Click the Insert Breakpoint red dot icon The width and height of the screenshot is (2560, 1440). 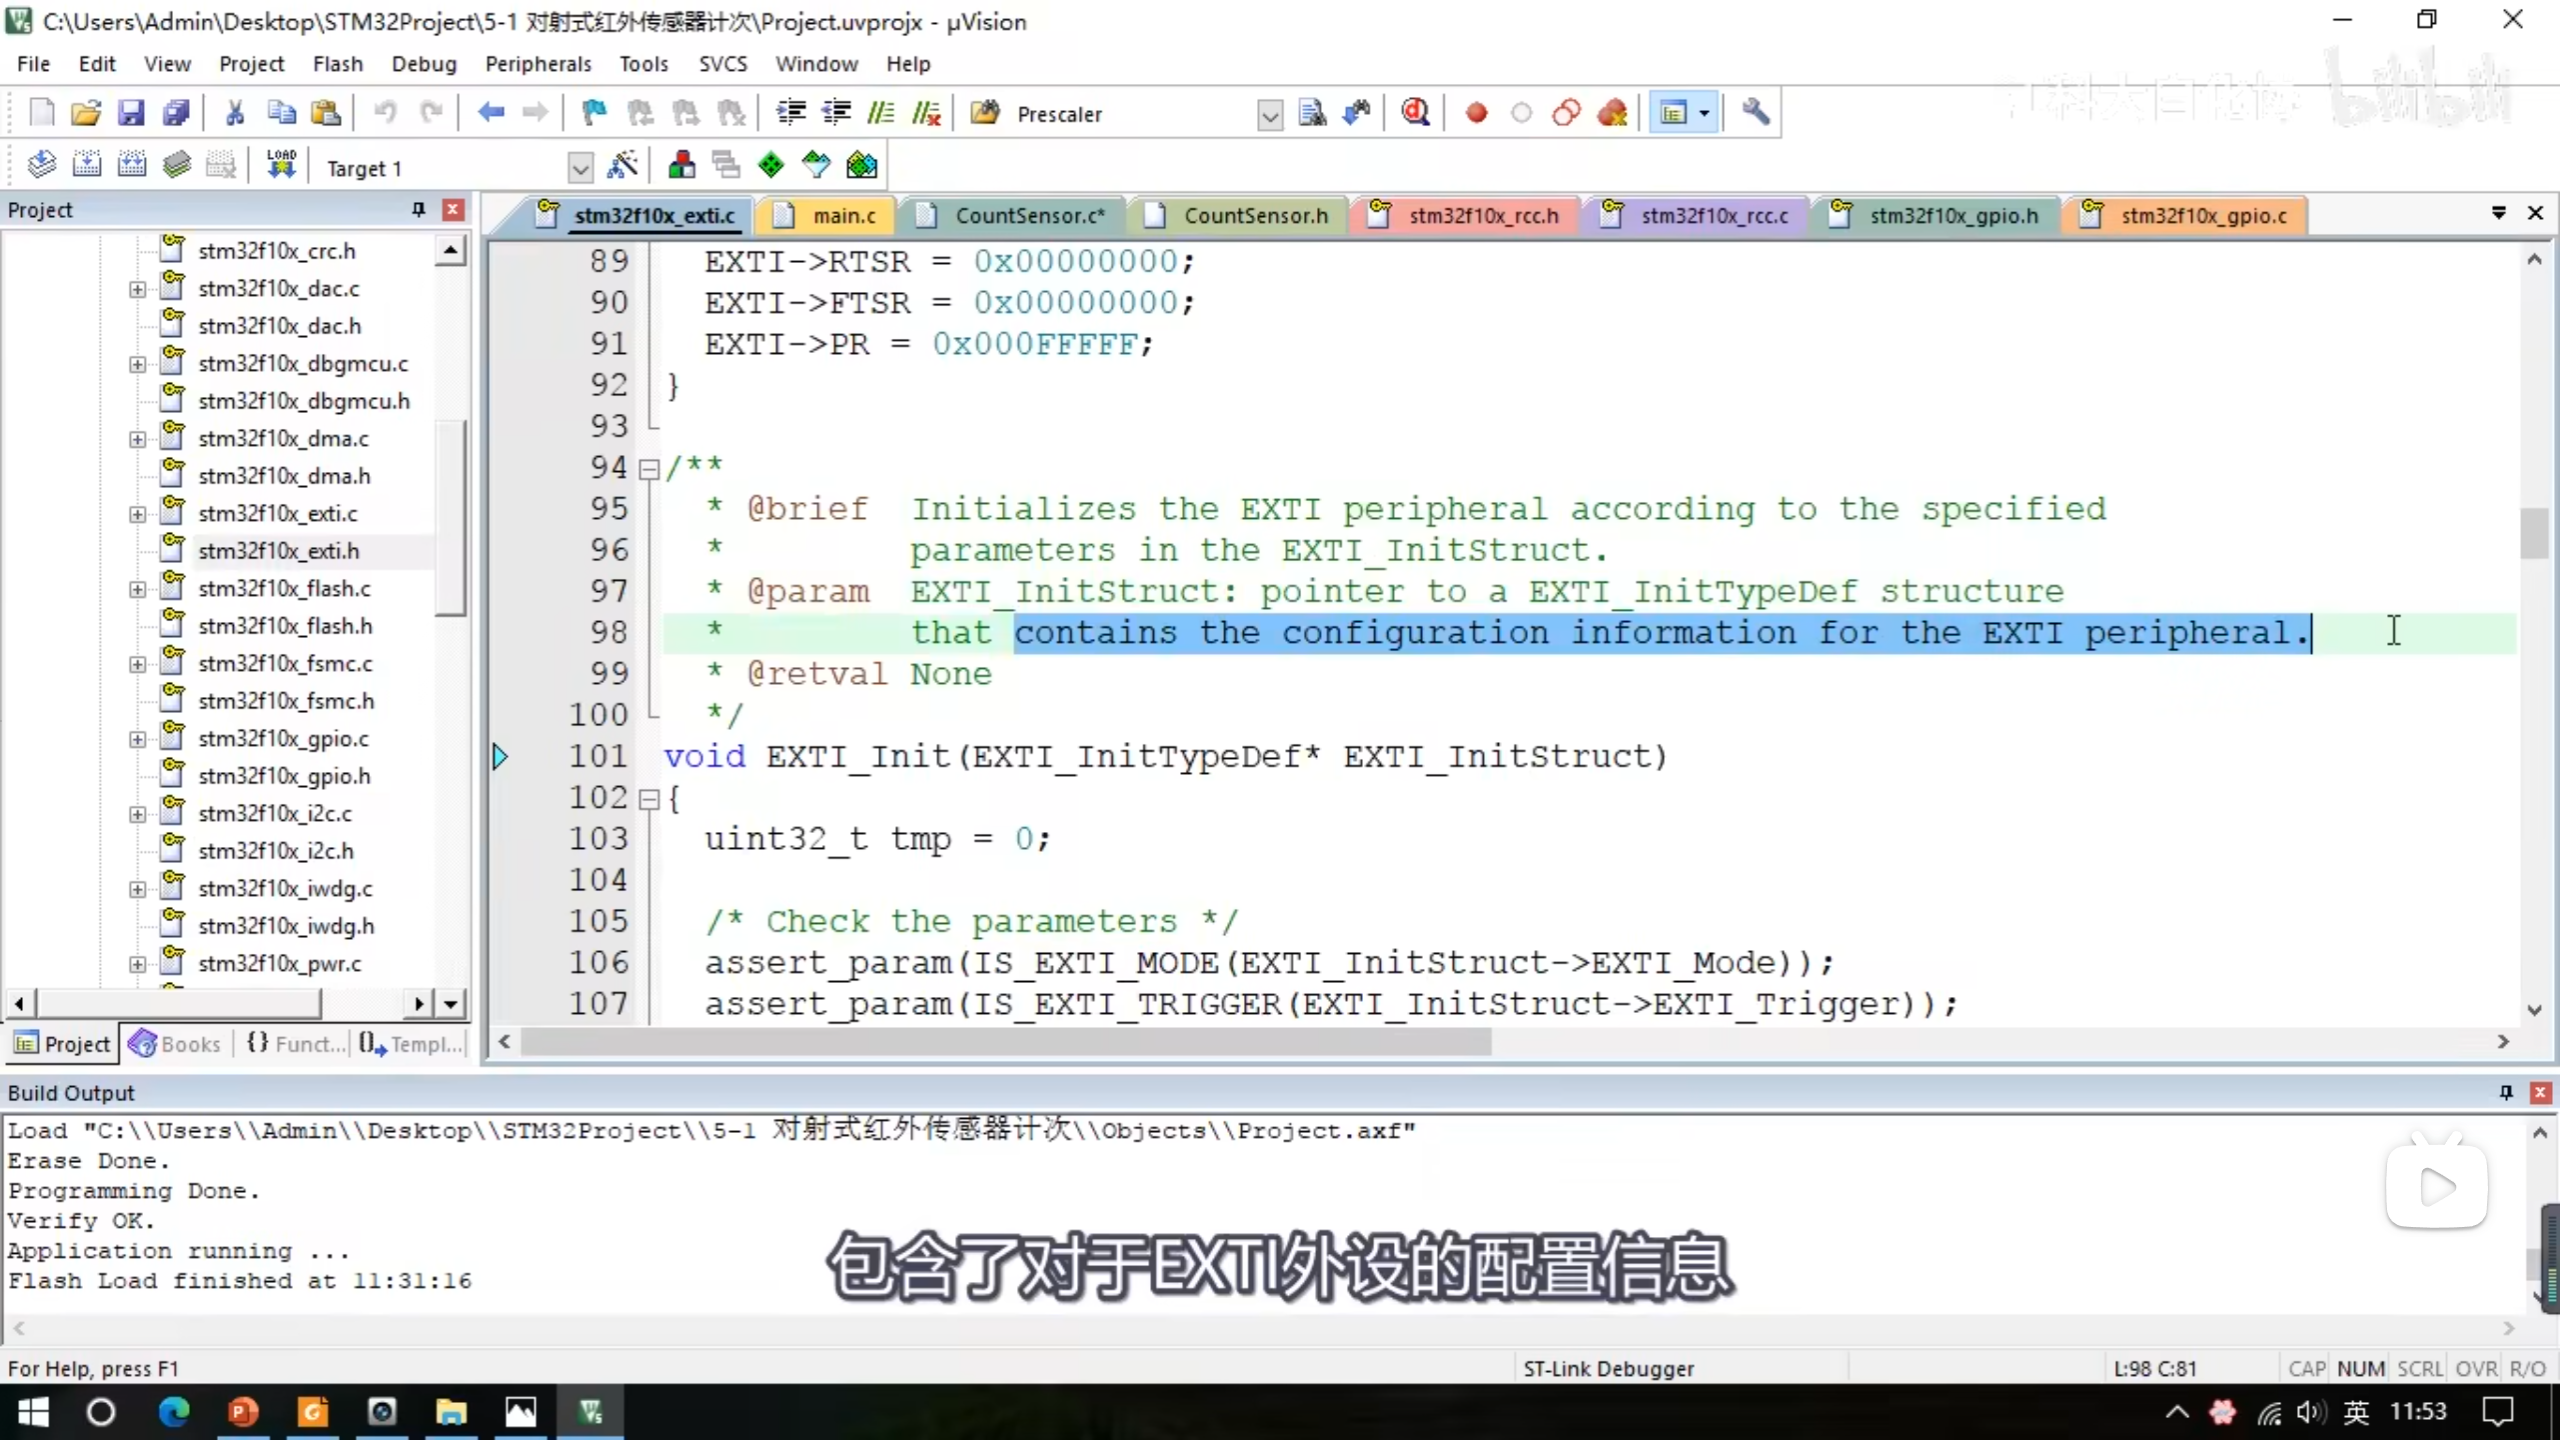(1476, 113)
